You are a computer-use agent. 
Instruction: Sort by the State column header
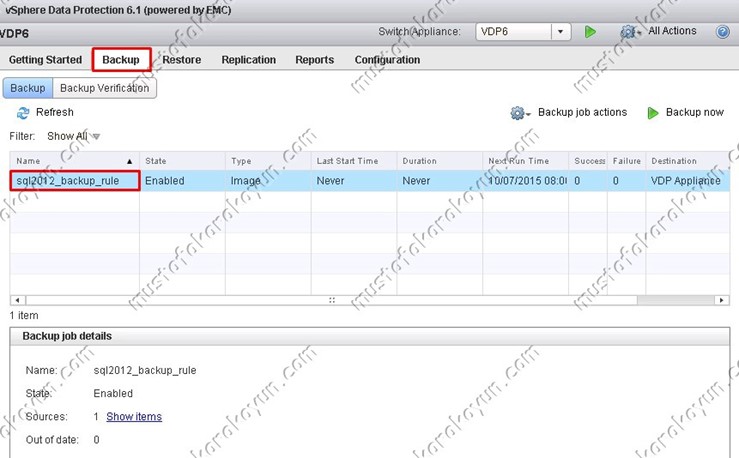(x=182, y=161)
